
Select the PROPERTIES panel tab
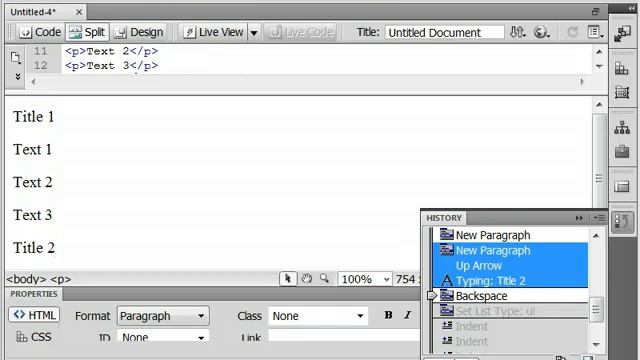[34, 294]
